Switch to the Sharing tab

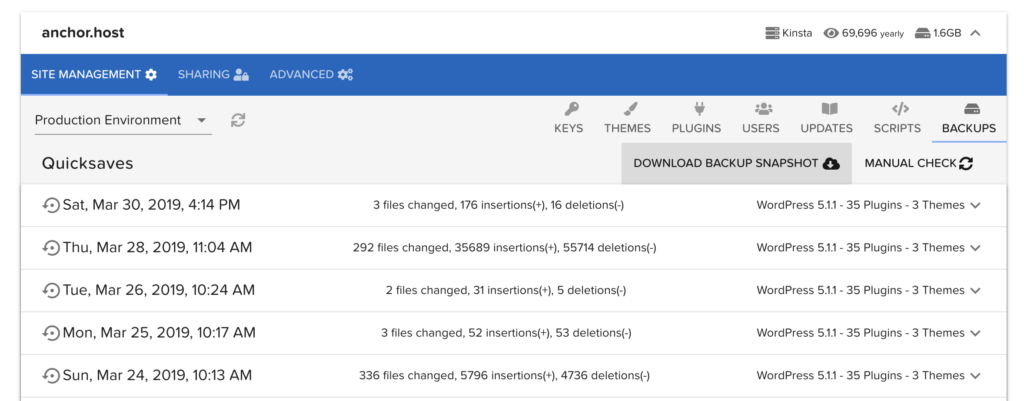tap(213, 74)
